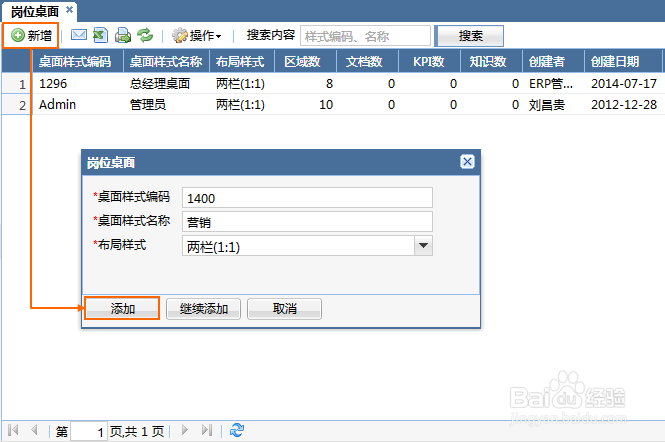The image size is (665, 442).
Task: Close the 岗位桌面 tab
Action: pyautogui.click(x=70, y=9)
